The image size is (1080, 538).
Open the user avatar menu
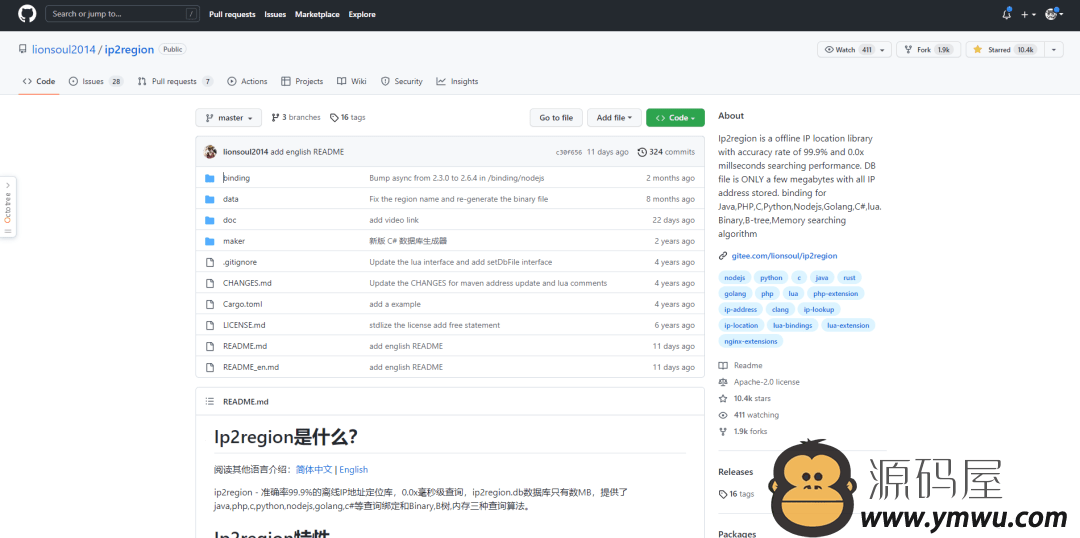point(1055,14)
